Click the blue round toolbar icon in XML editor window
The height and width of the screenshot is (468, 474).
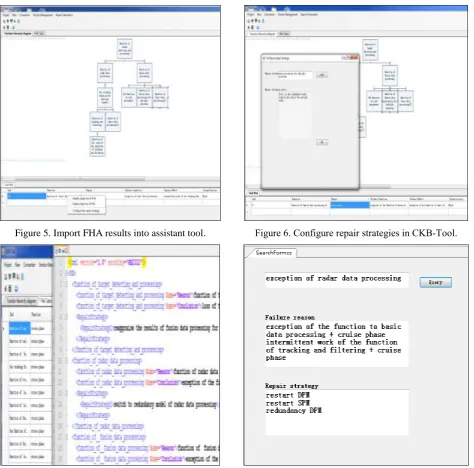pyautogui.click(x=16, y=288)
